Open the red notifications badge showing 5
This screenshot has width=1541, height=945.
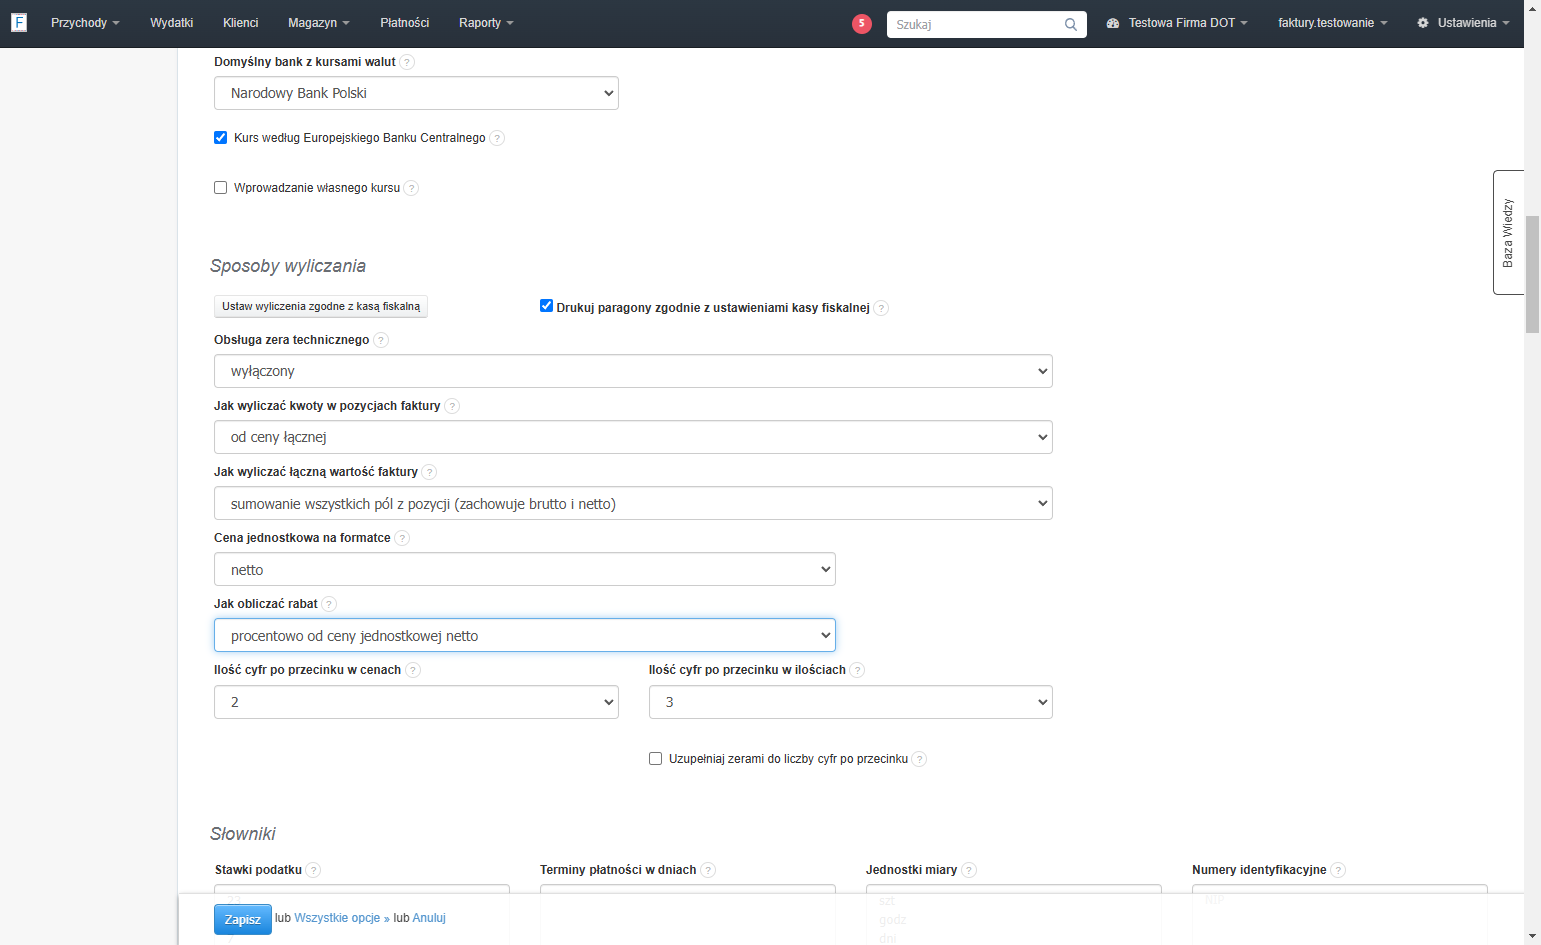point(862,23)
